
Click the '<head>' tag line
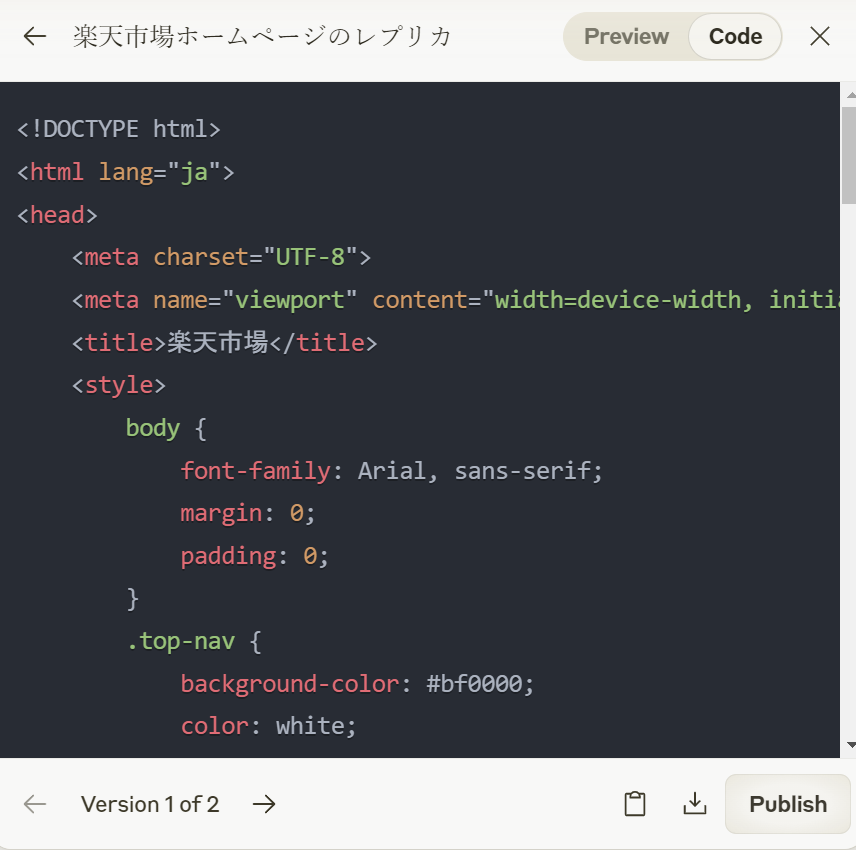(57, 215)
